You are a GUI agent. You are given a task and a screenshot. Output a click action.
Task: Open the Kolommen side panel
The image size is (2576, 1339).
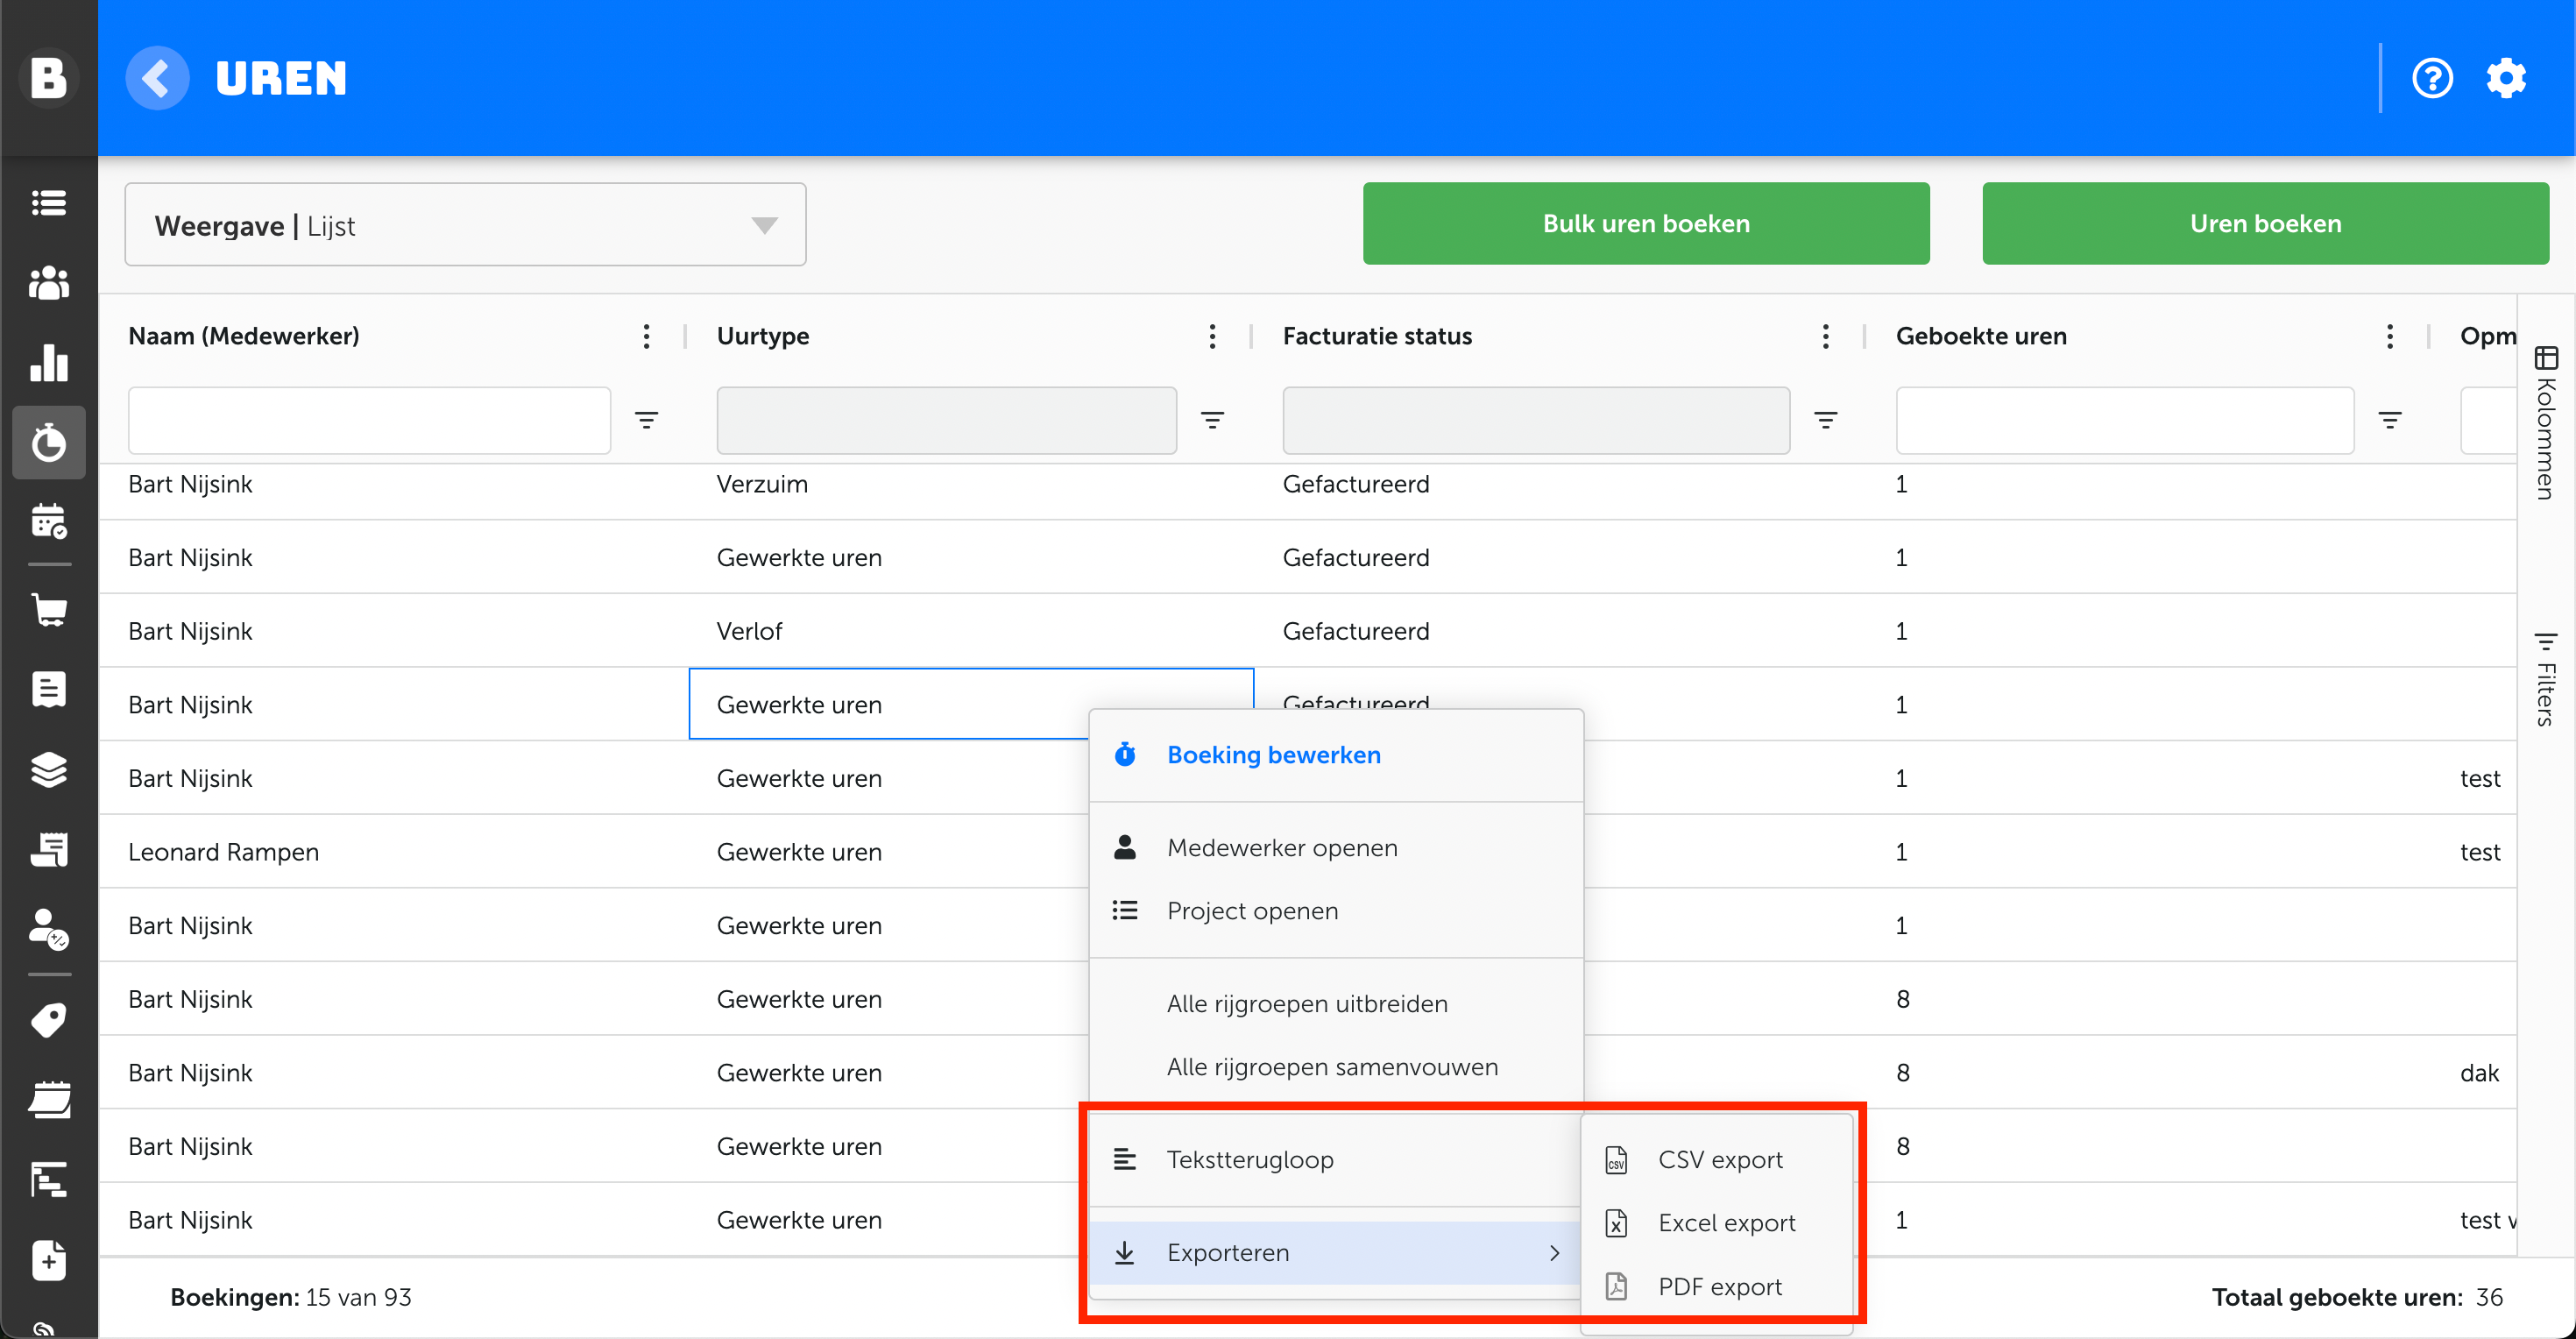pos(2546,422)
